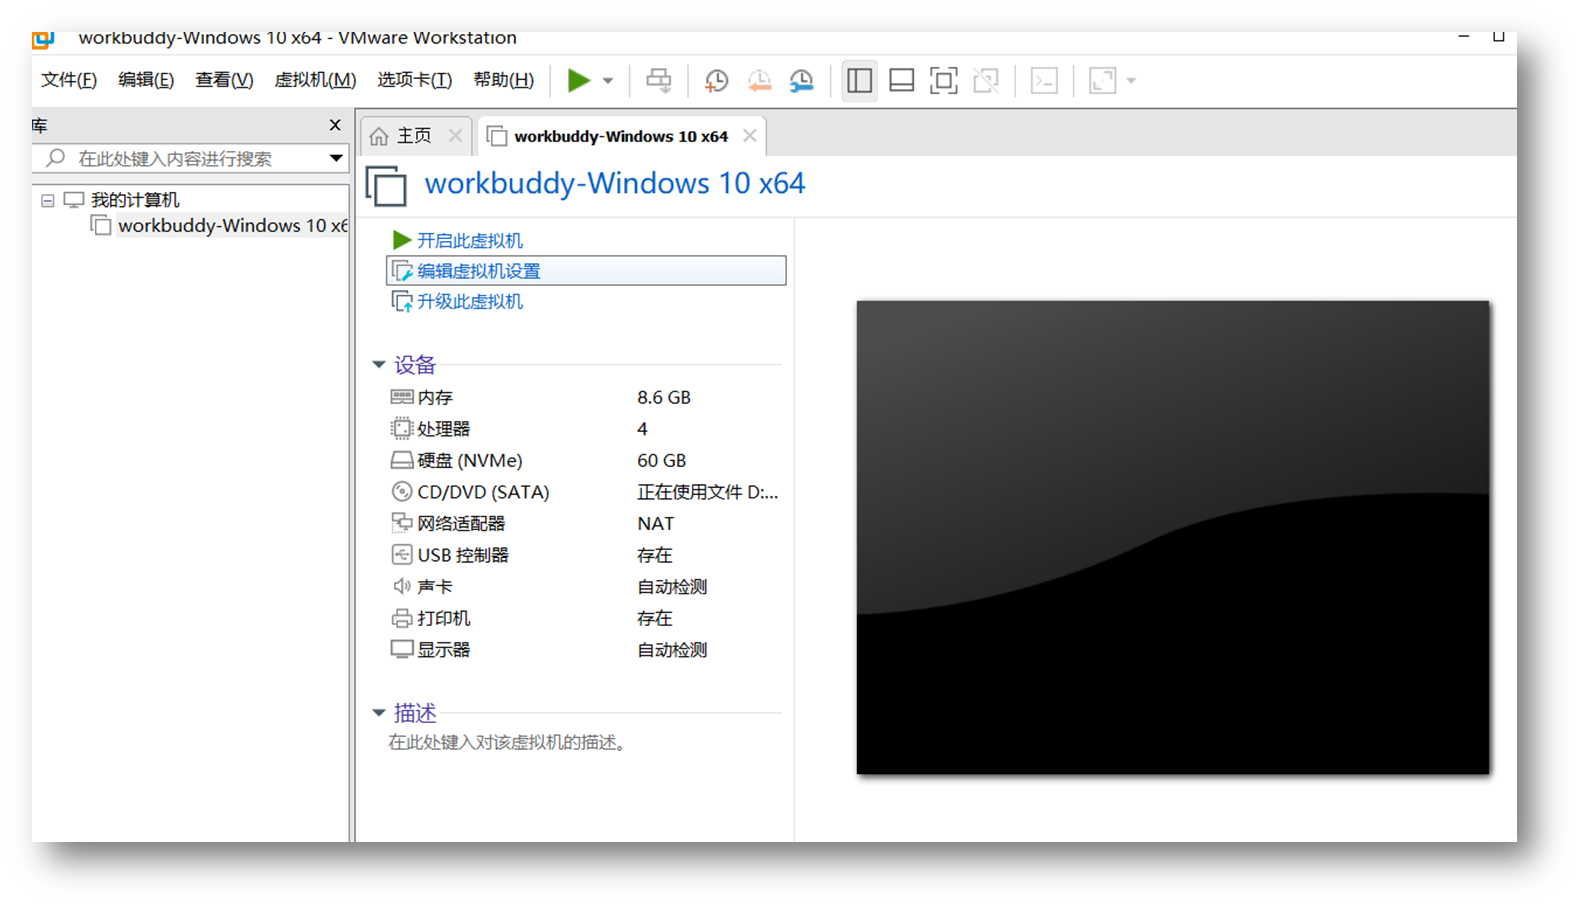Image resolution: width=1582 pixels, height=907 pixels.
Task: Select the USB 控制器 device row
Action: [584, 555]
